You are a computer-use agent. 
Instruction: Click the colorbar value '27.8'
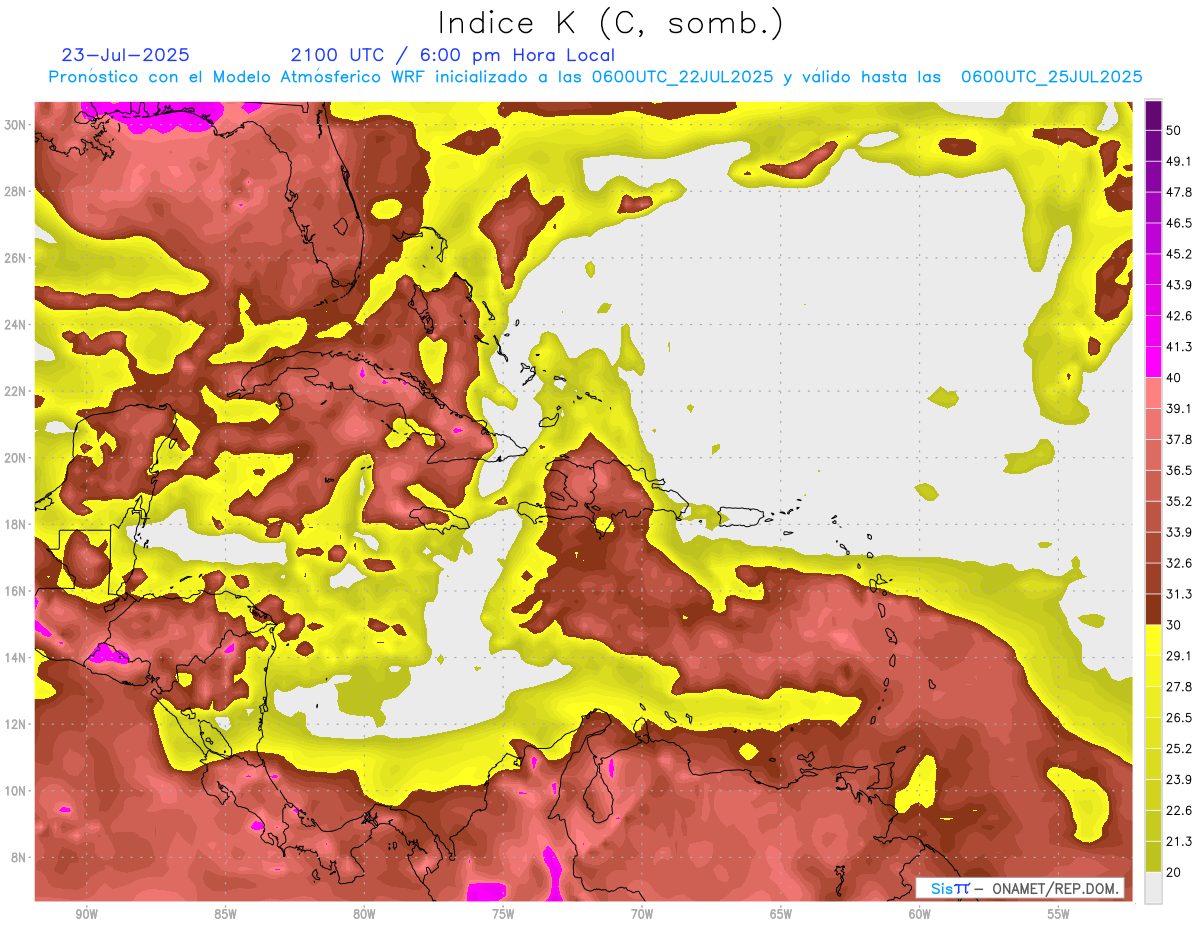[1179, 687]
